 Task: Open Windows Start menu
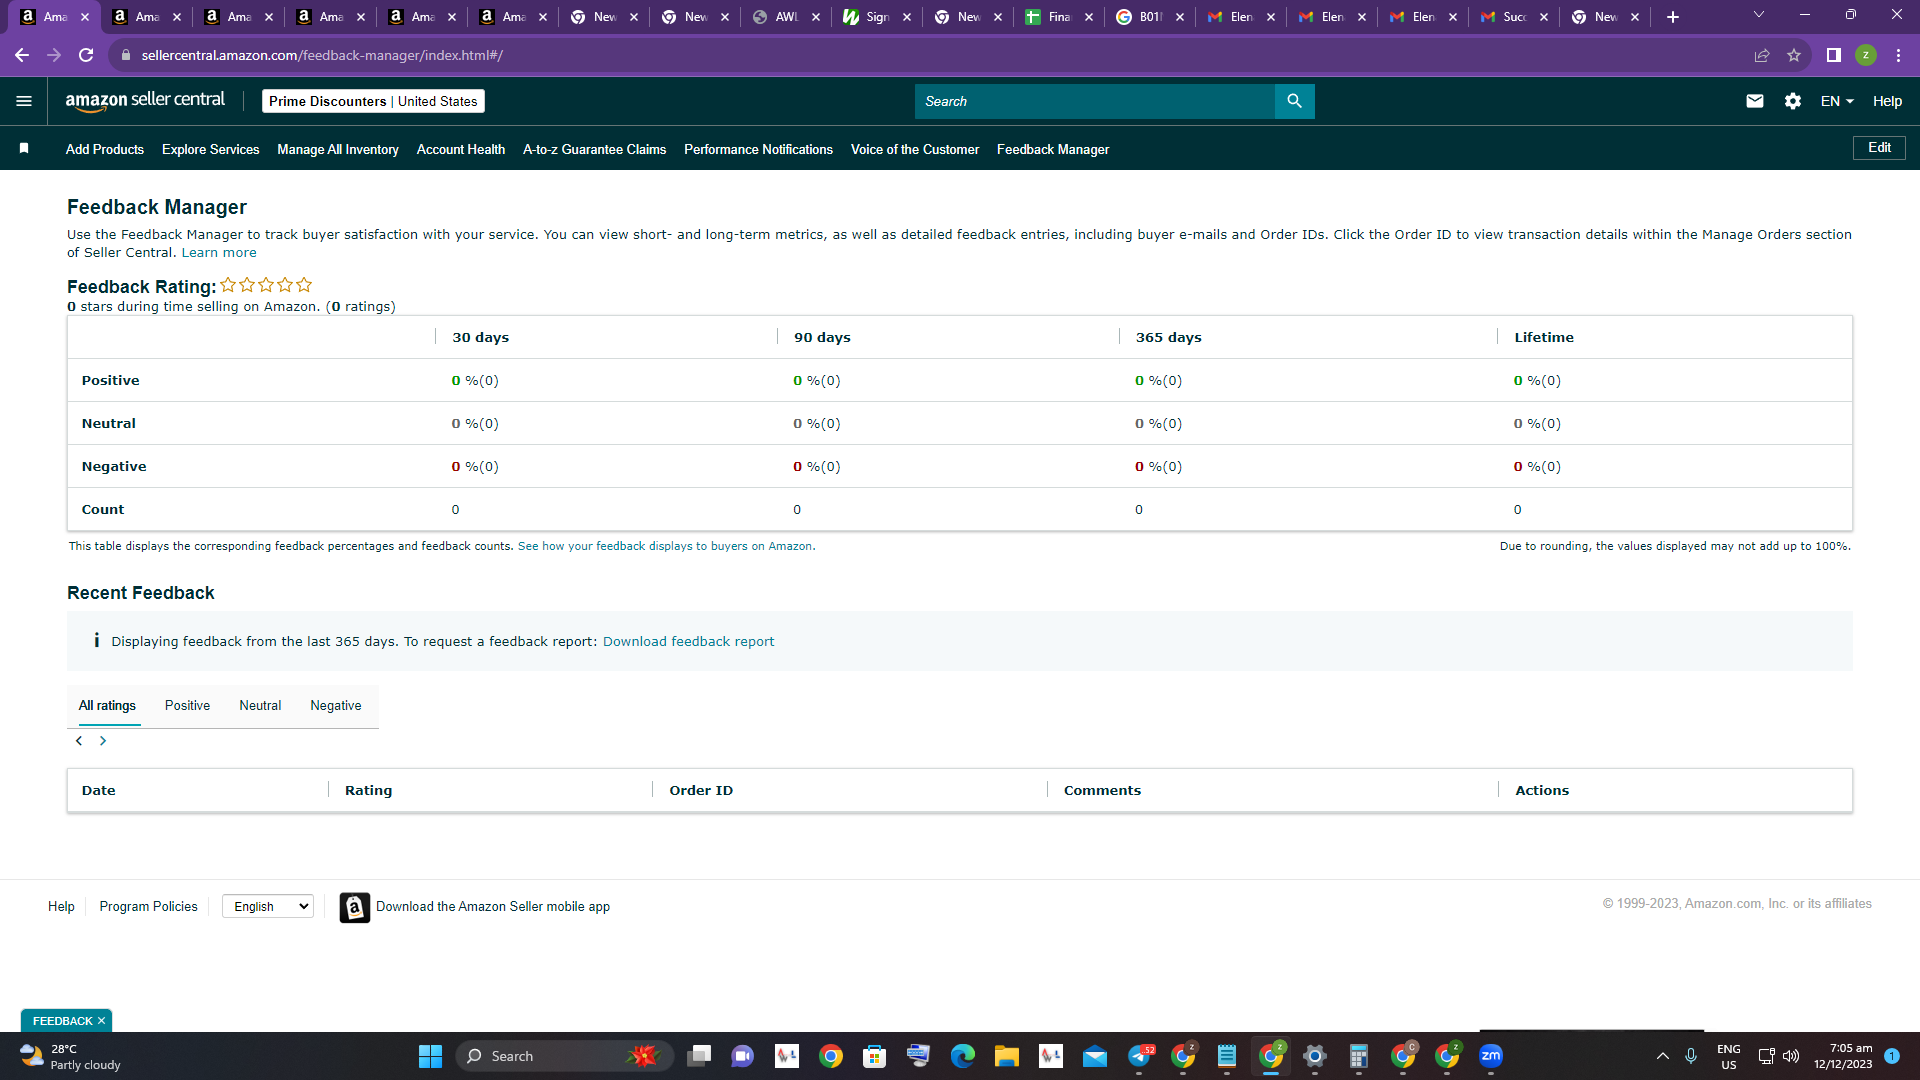[430, 1056]
